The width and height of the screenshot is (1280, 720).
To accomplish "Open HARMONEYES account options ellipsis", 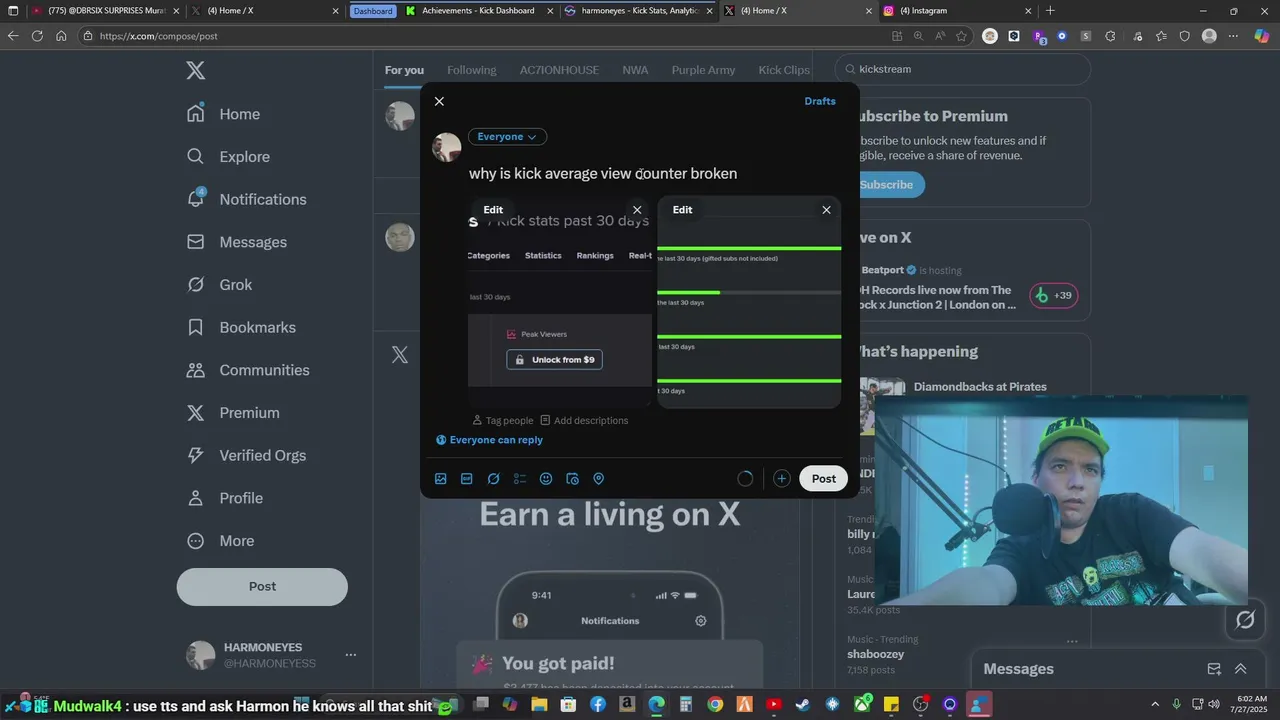I will [351, 655].
